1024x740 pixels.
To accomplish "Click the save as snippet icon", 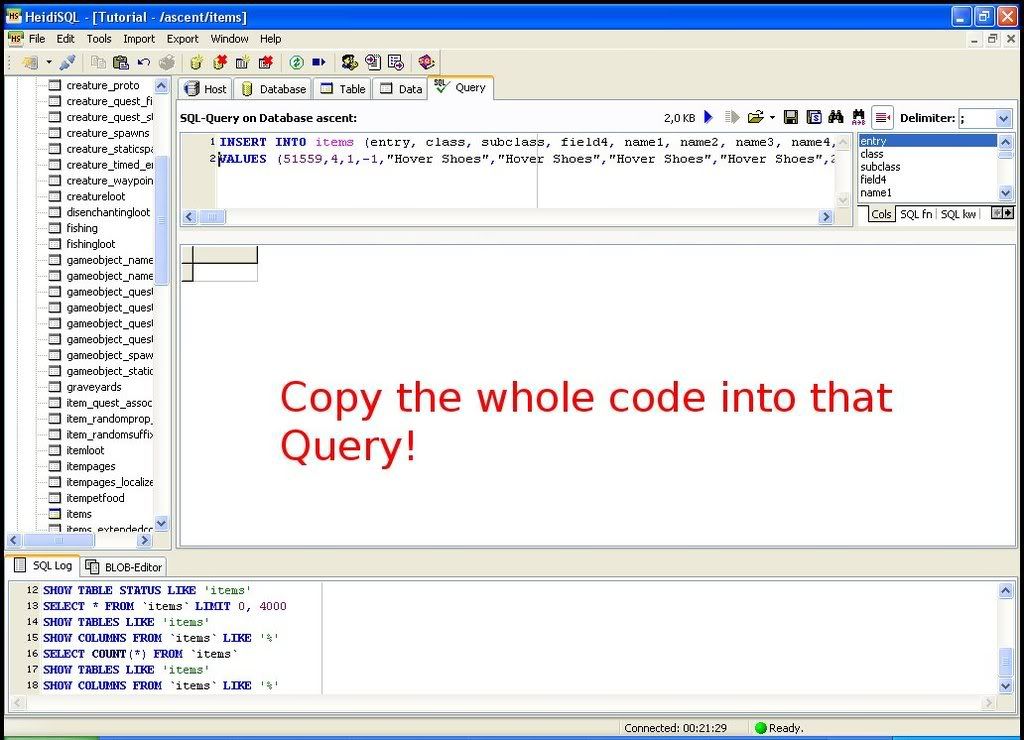I will coord(814,118).
